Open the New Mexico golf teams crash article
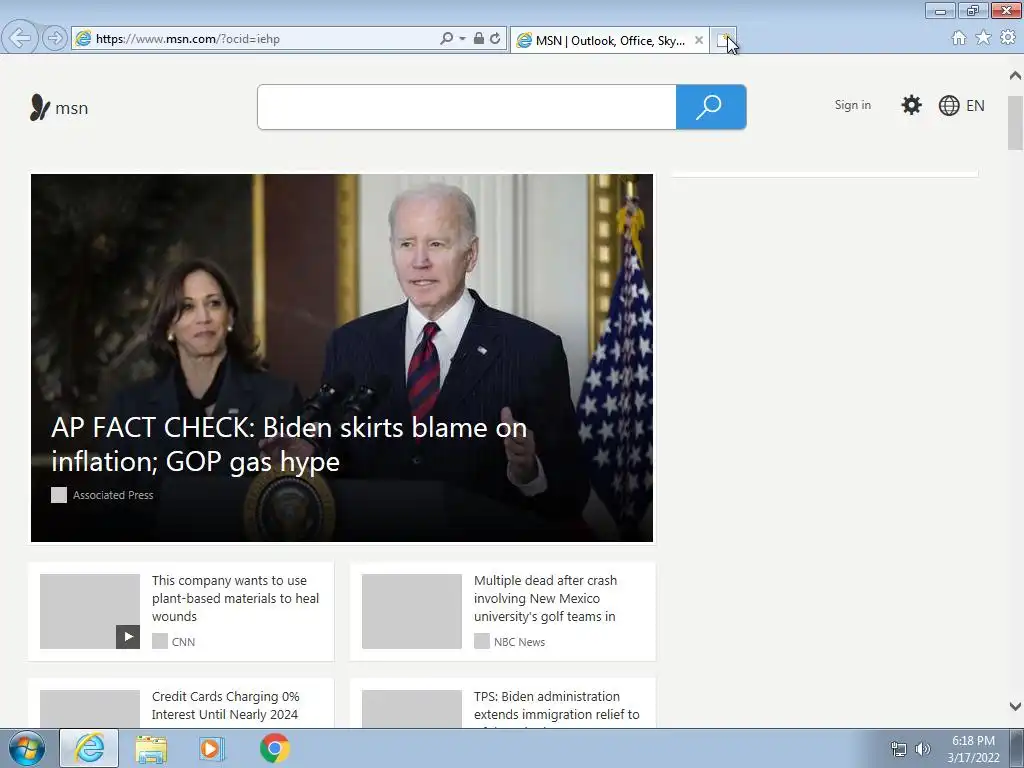 tap(545, 598)
